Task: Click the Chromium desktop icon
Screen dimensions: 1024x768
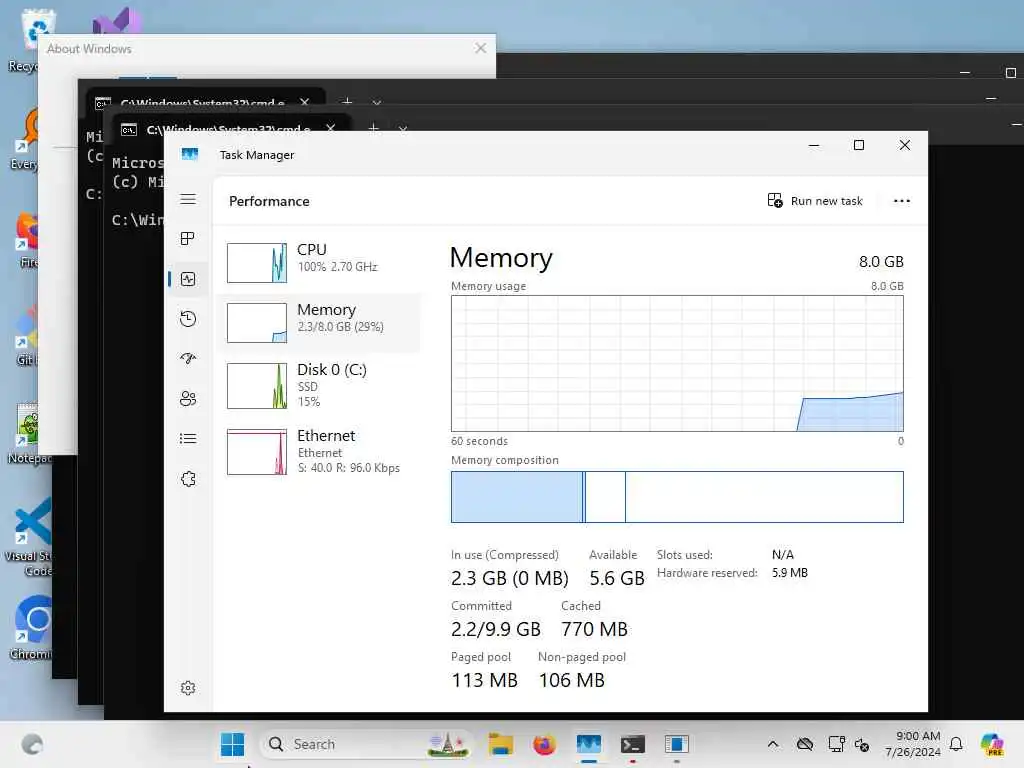Action: (30, 628)
